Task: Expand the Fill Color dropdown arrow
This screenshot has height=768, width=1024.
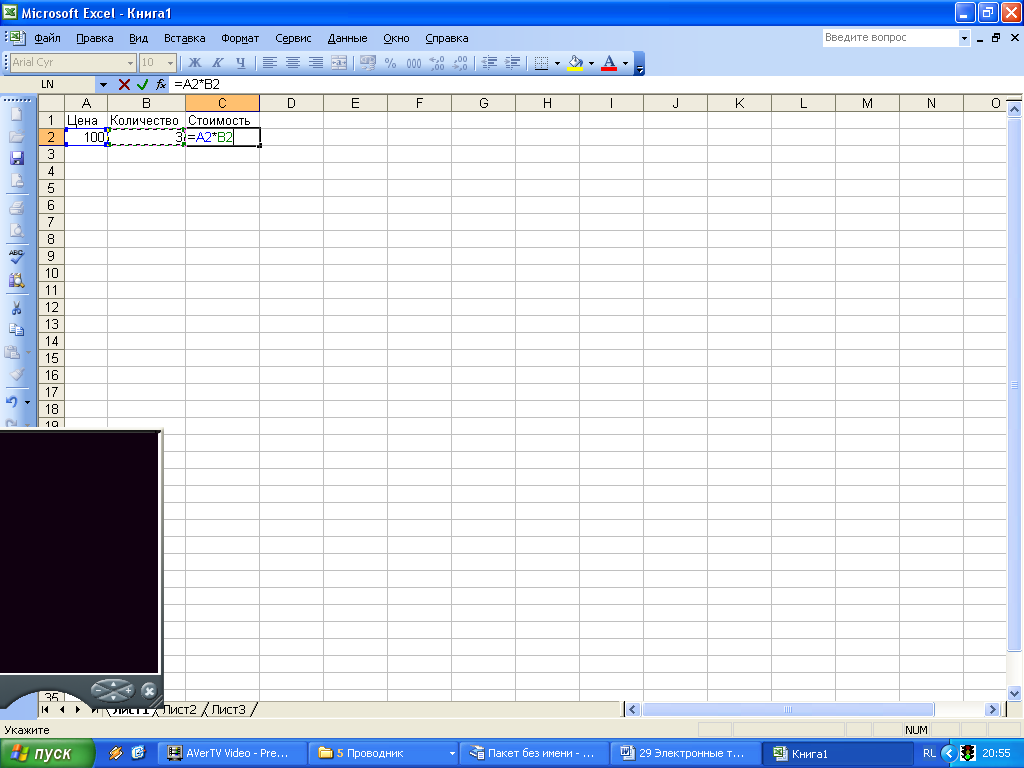Action: point(591,63)
